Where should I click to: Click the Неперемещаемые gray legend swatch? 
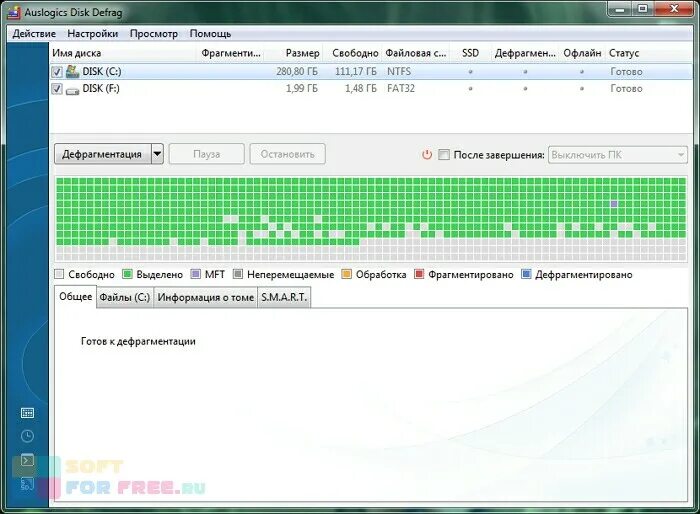click(x=238, y=274)
